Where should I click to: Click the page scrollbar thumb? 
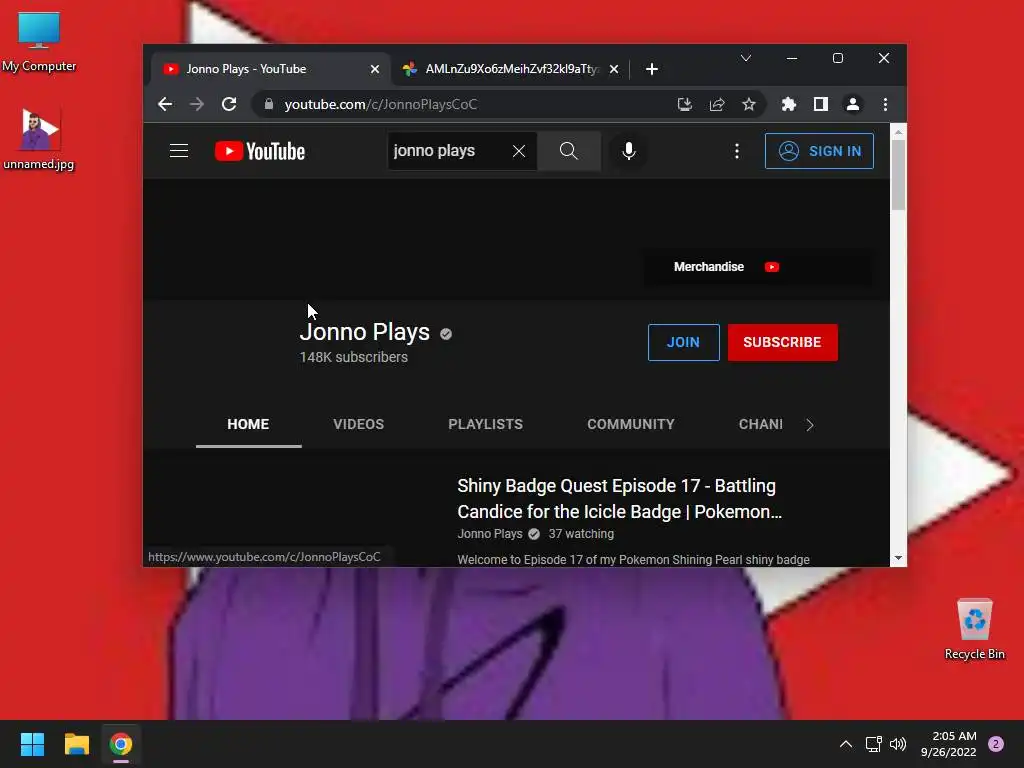click(899, 174)
